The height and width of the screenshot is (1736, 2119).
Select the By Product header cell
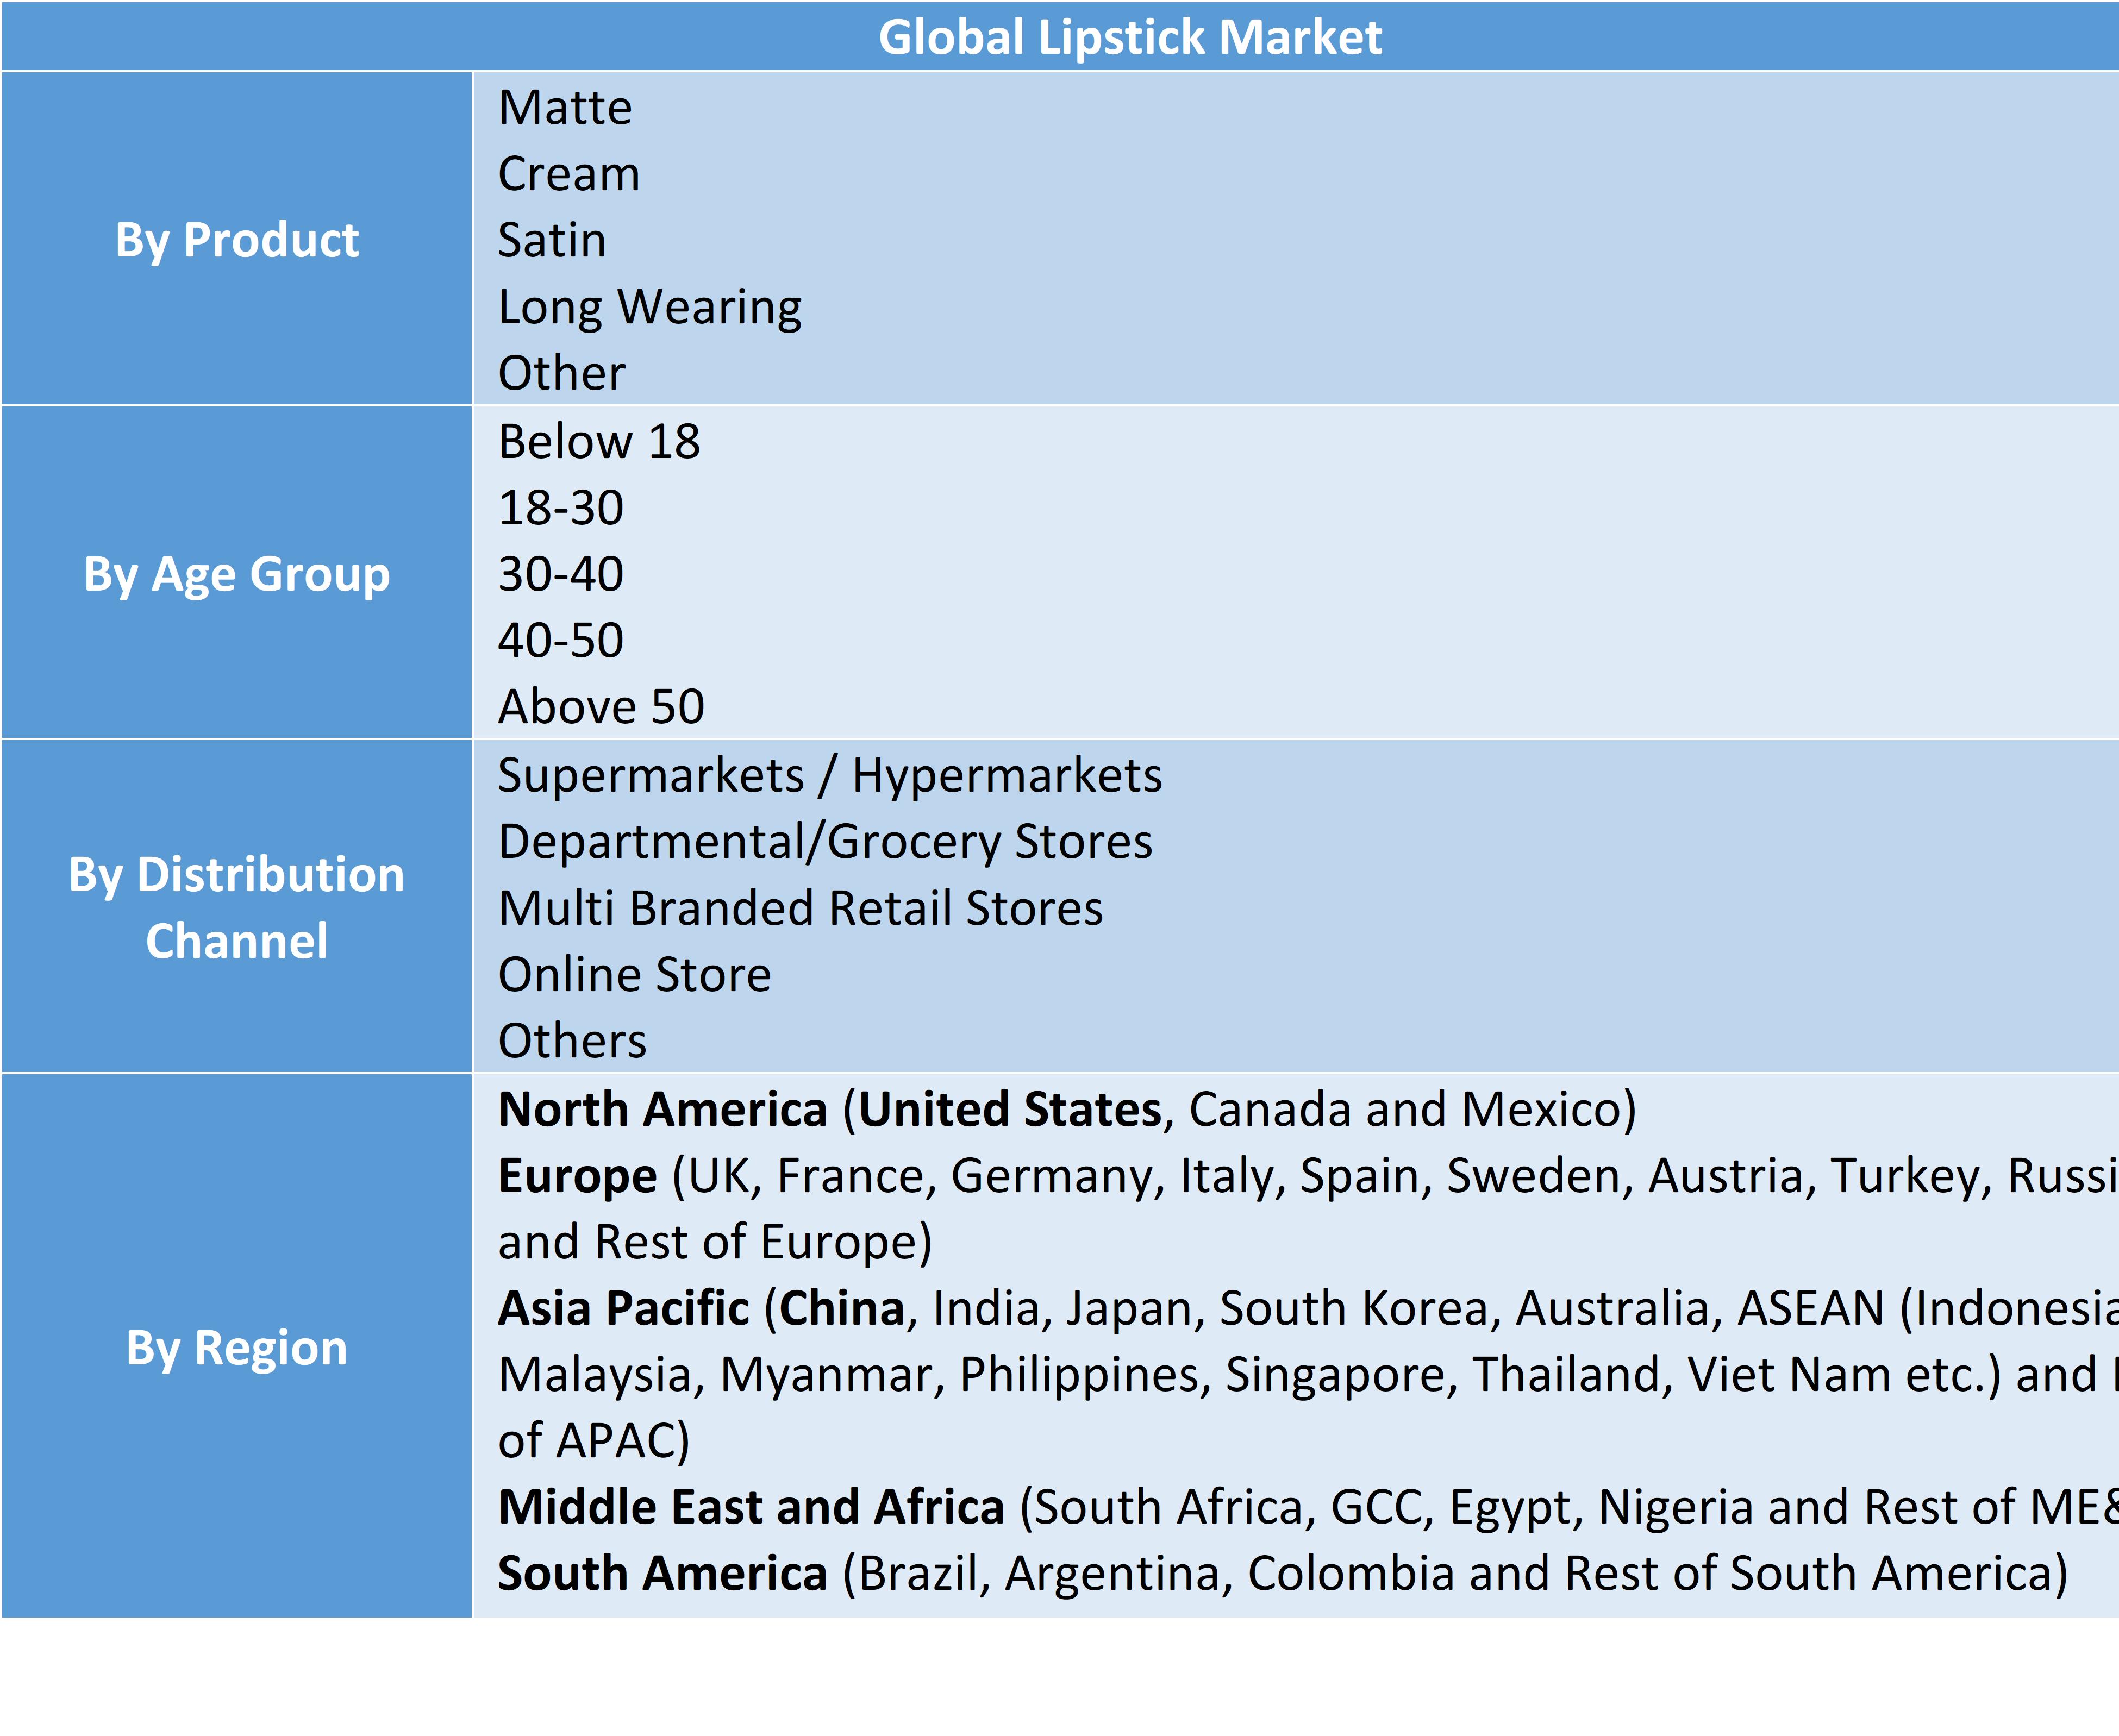[x=237, y=240]
